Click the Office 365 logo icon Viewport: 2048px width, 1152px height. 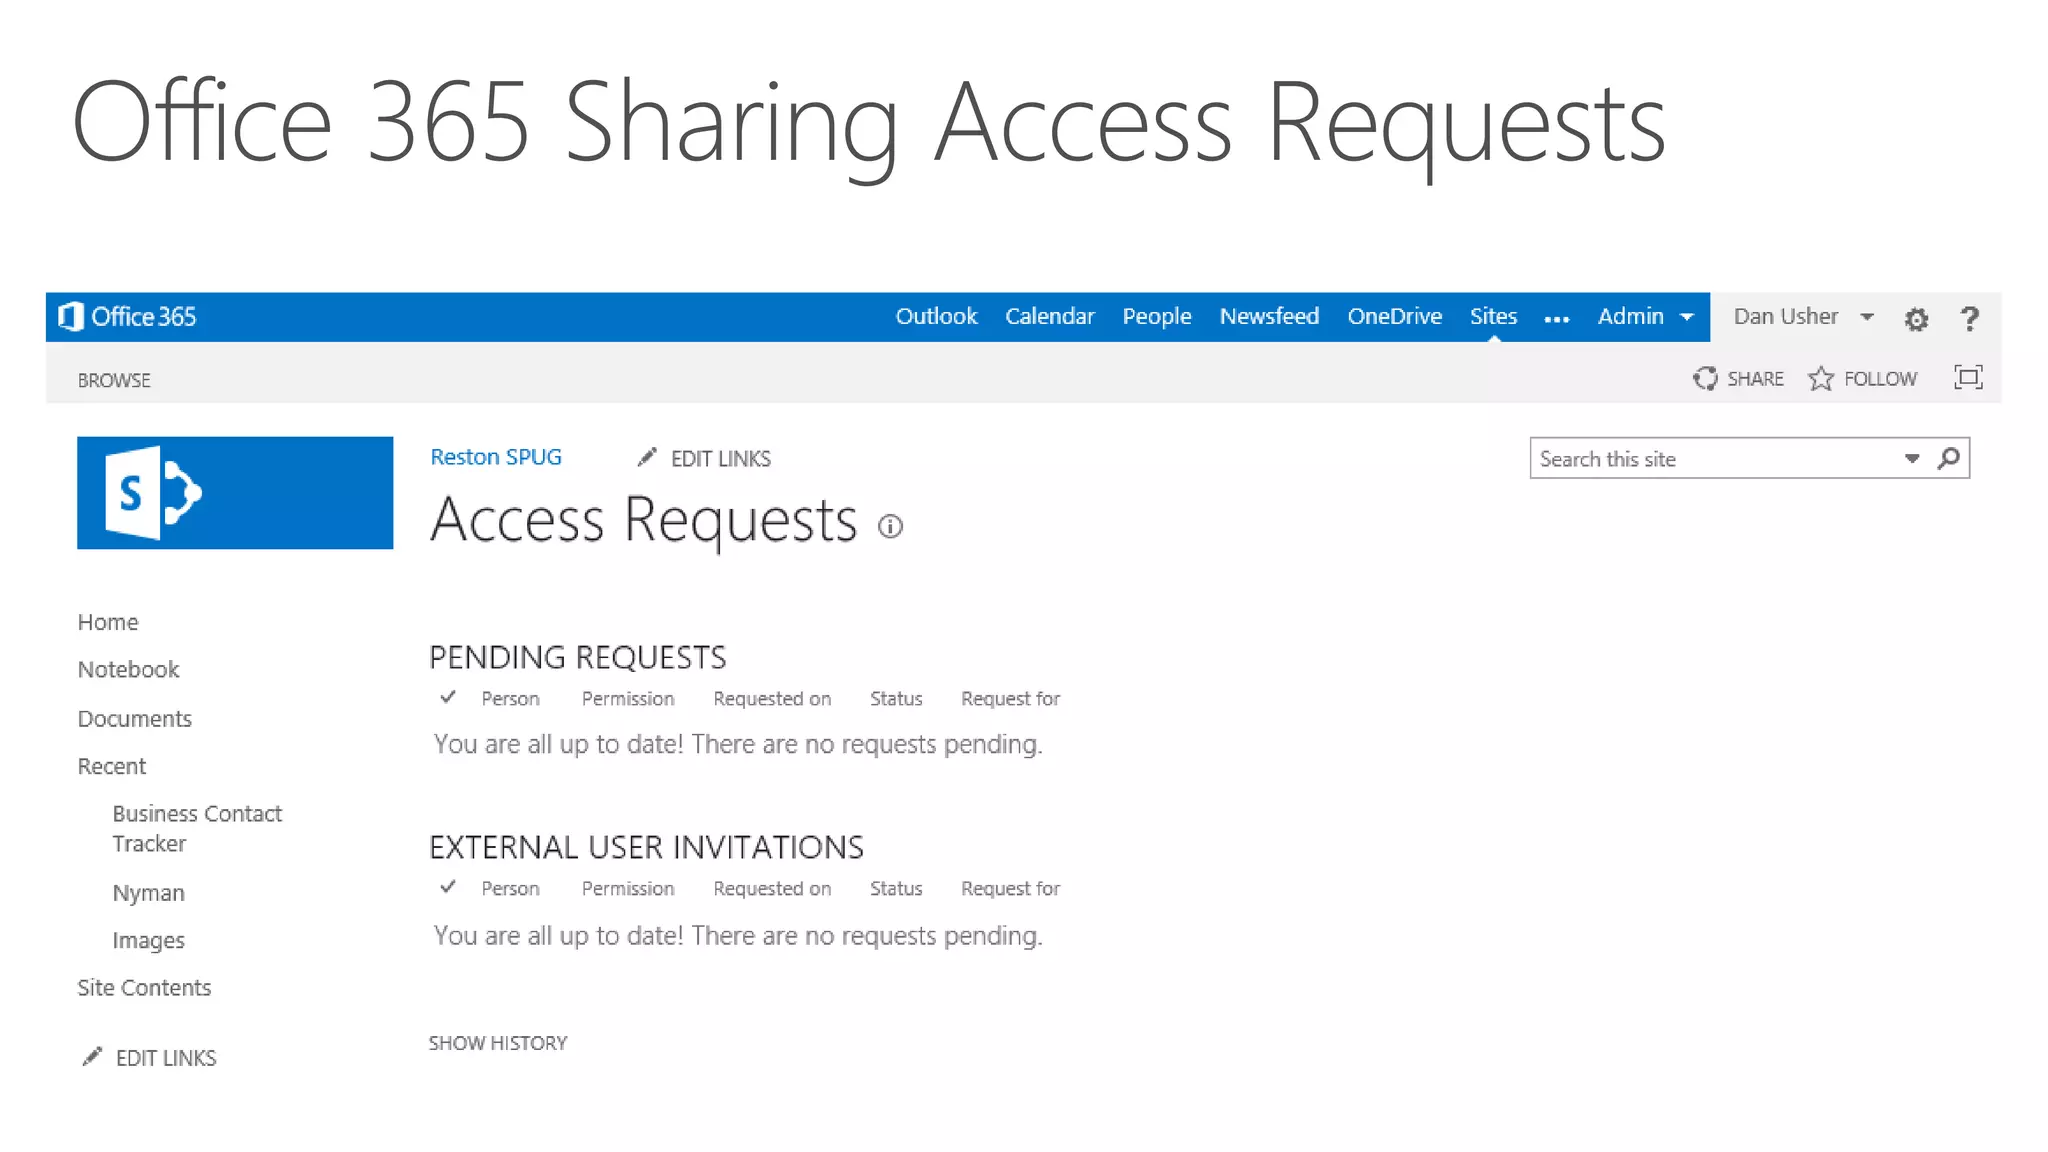(x=71, y=317)
